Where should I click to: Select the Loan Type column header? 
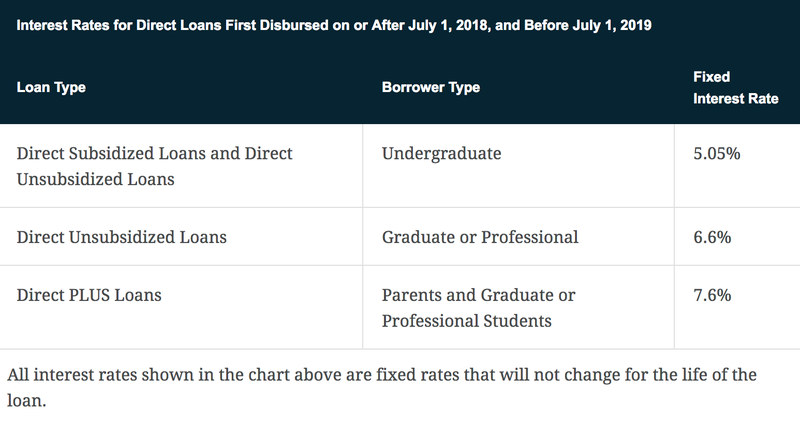click(x=51, y=87)
